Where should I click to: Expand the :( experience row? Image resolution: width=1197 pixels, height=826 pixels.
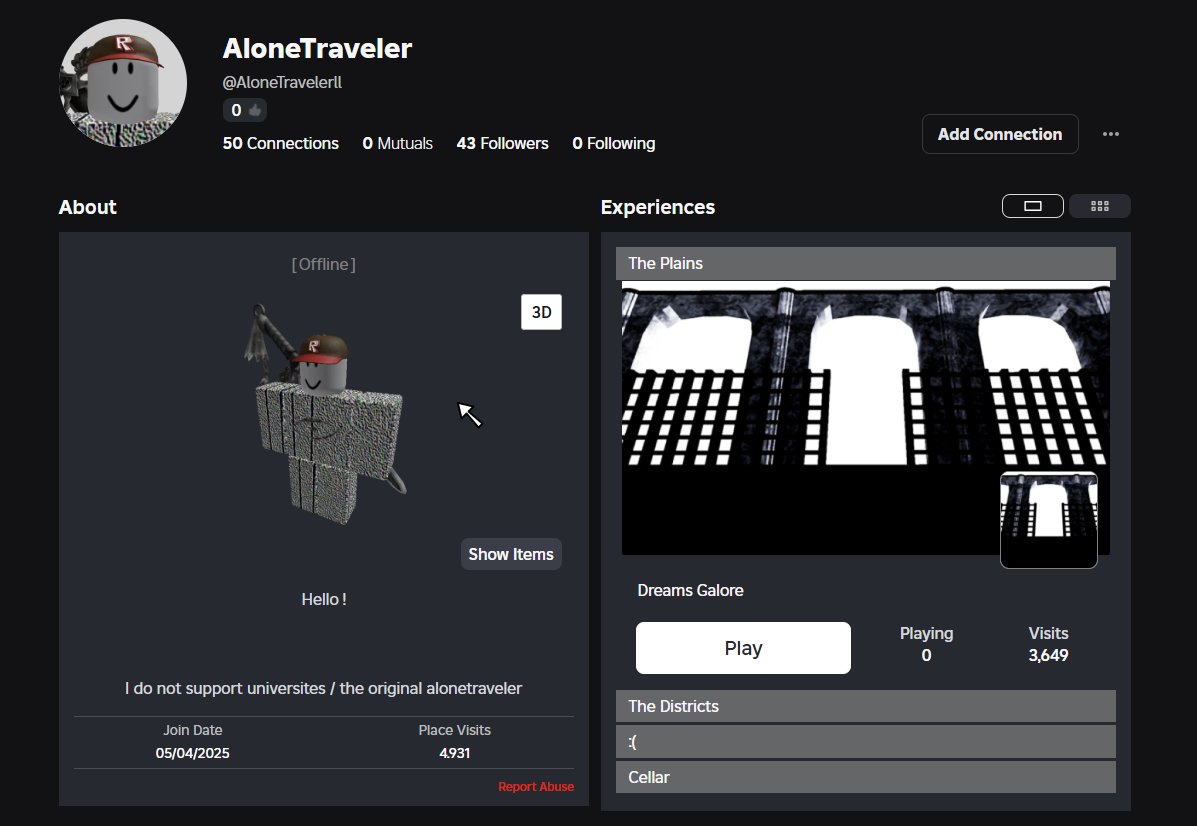click(866, 741)
